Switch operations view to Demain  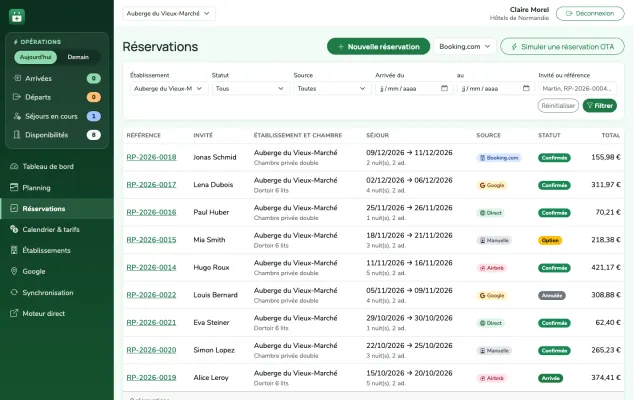point(78,57)
